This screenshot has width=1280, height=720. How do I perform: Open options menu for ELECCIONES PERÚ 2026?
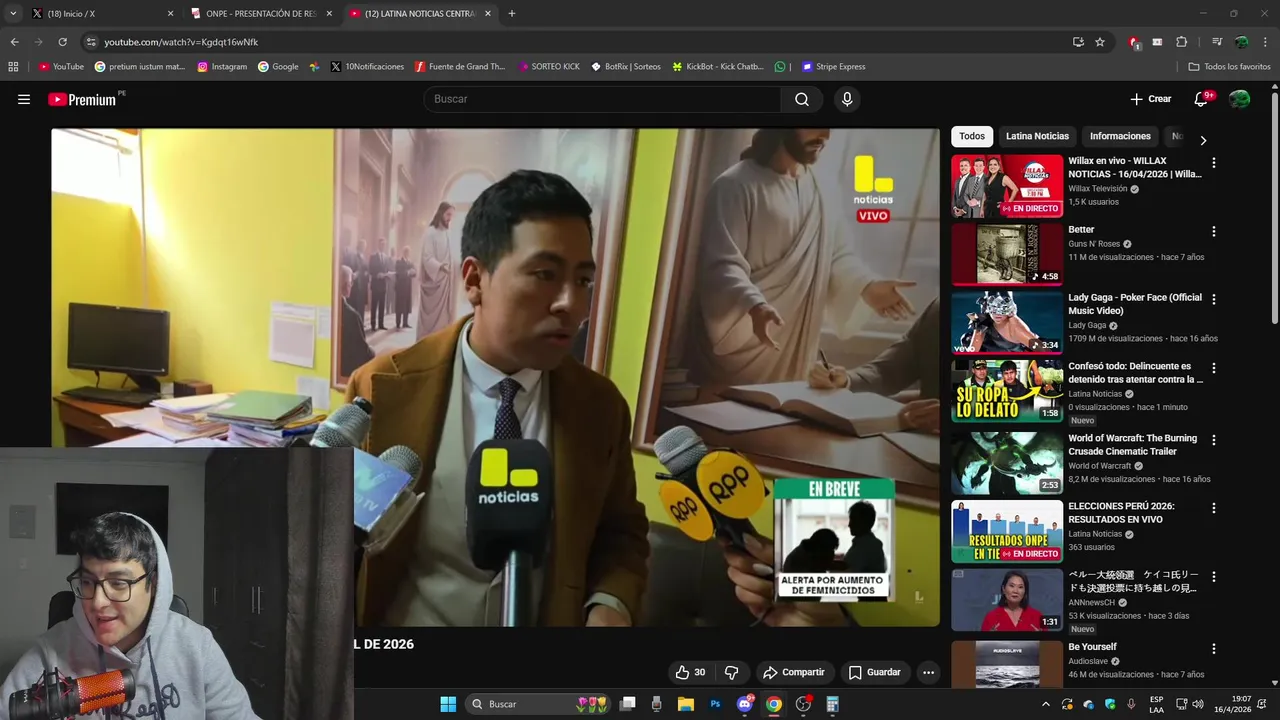coord(1214,508)
